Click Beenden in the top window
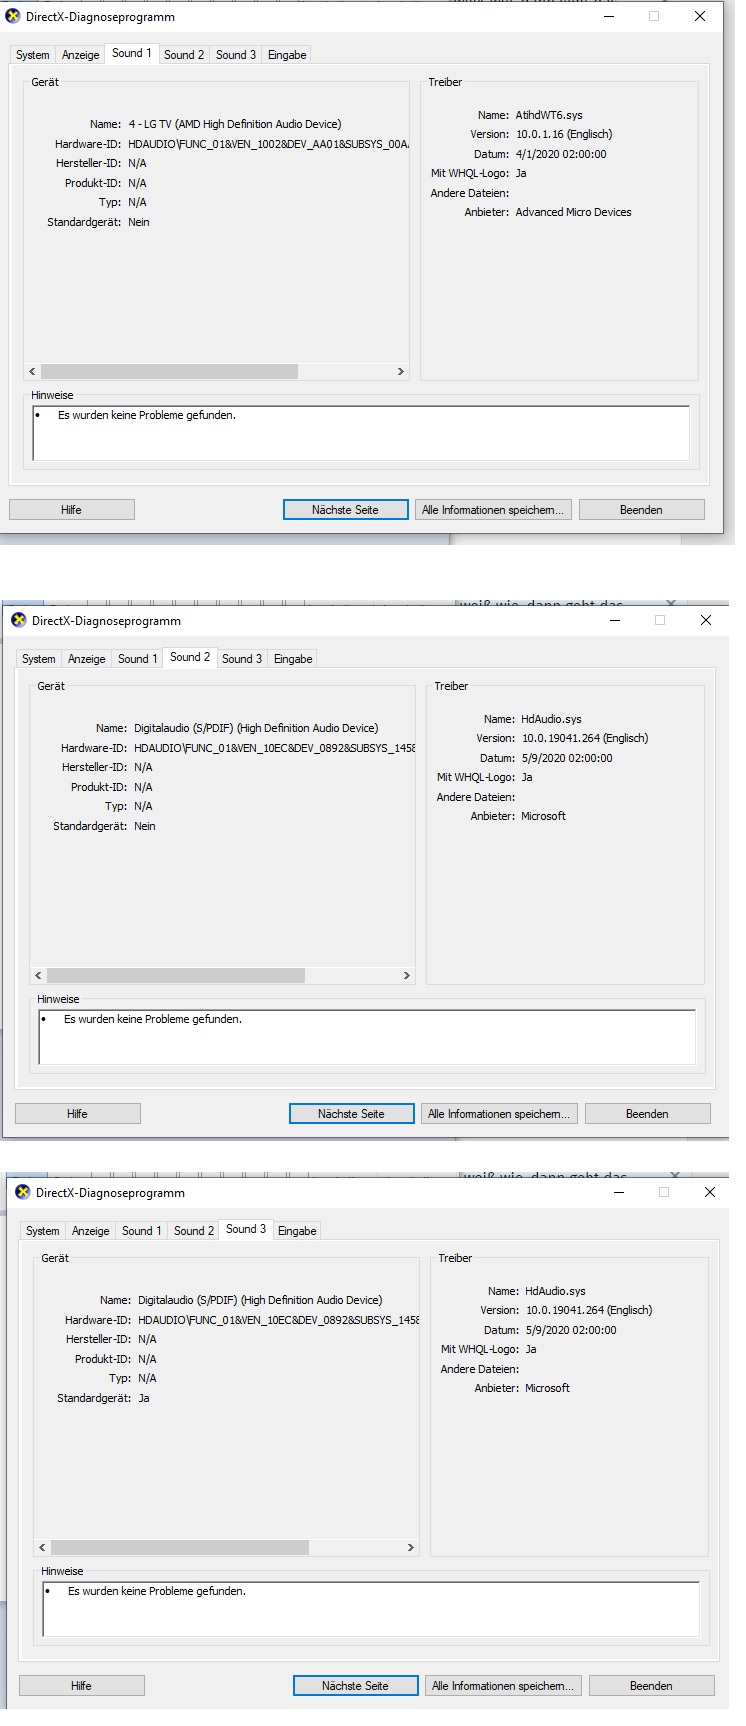This screenshot has height=1726, width=746. (642, 510)
